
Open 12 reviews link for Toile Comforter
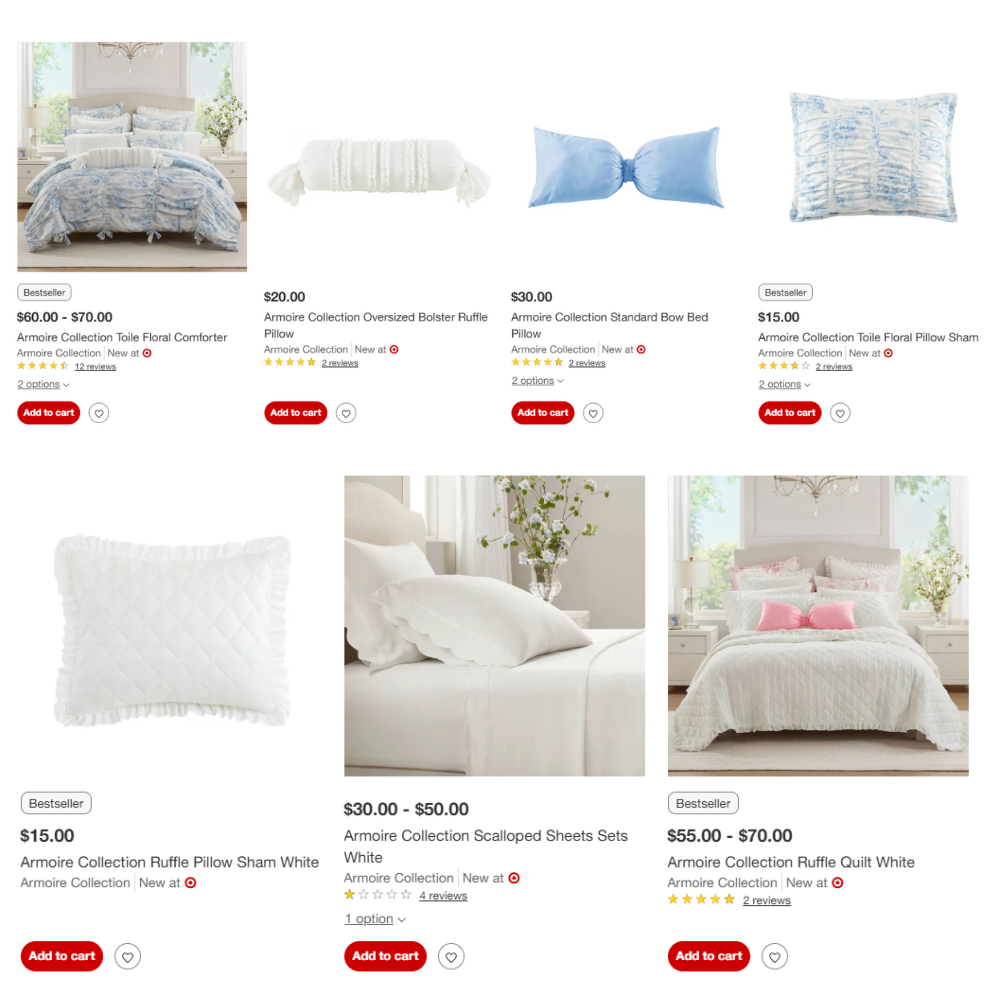point(95,367)
